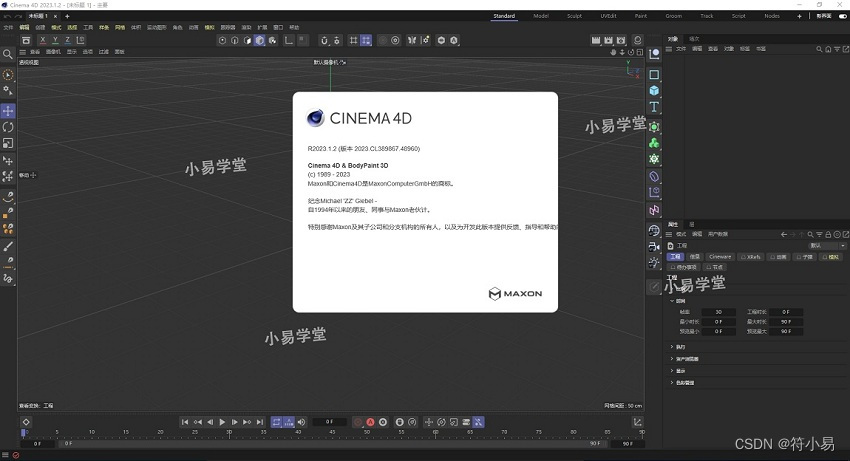
Task: Click the green Cloner generator icon
Action: pos(654,143)
